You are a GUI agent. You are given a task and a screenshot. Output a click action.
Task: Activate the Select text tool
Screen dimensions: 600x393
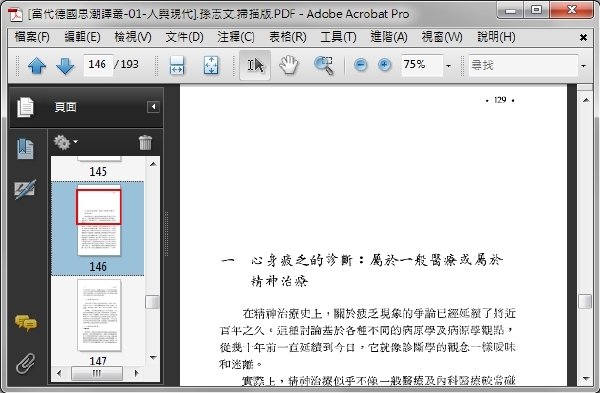(255, 65)
